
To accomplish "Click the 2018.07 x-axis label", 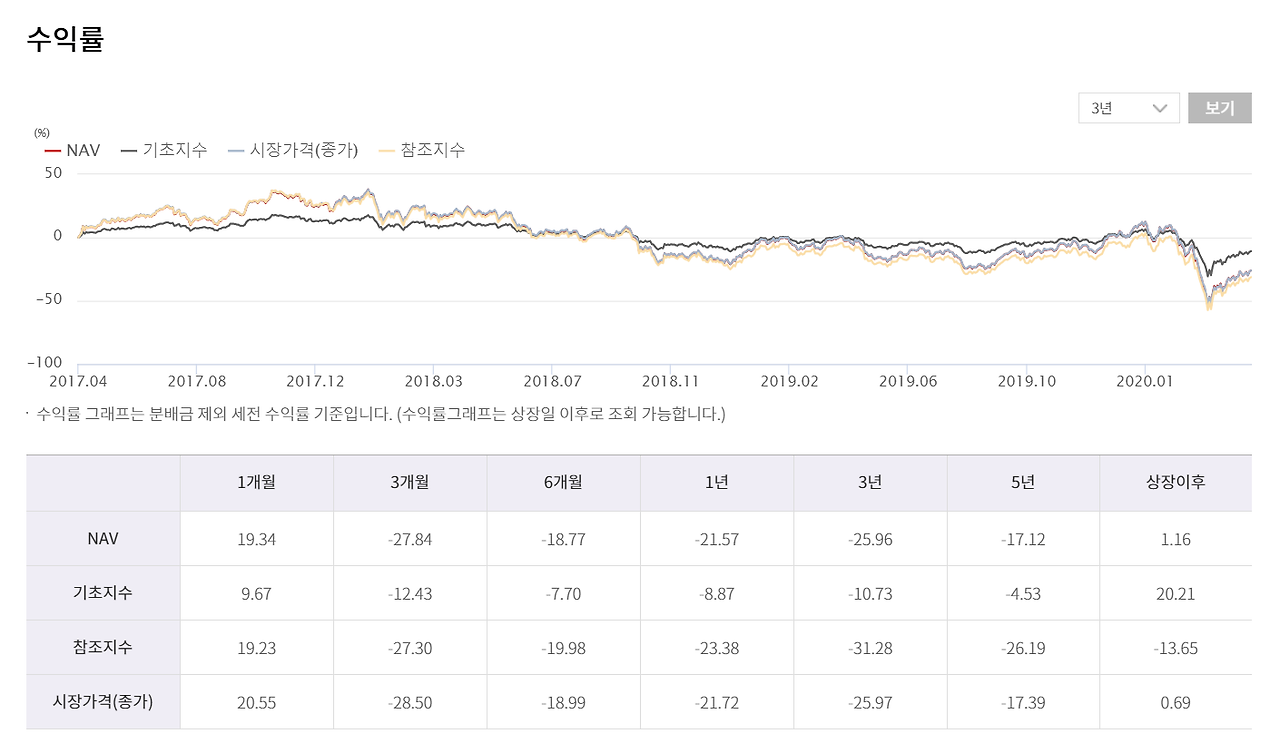I will [x=553, y=381].
